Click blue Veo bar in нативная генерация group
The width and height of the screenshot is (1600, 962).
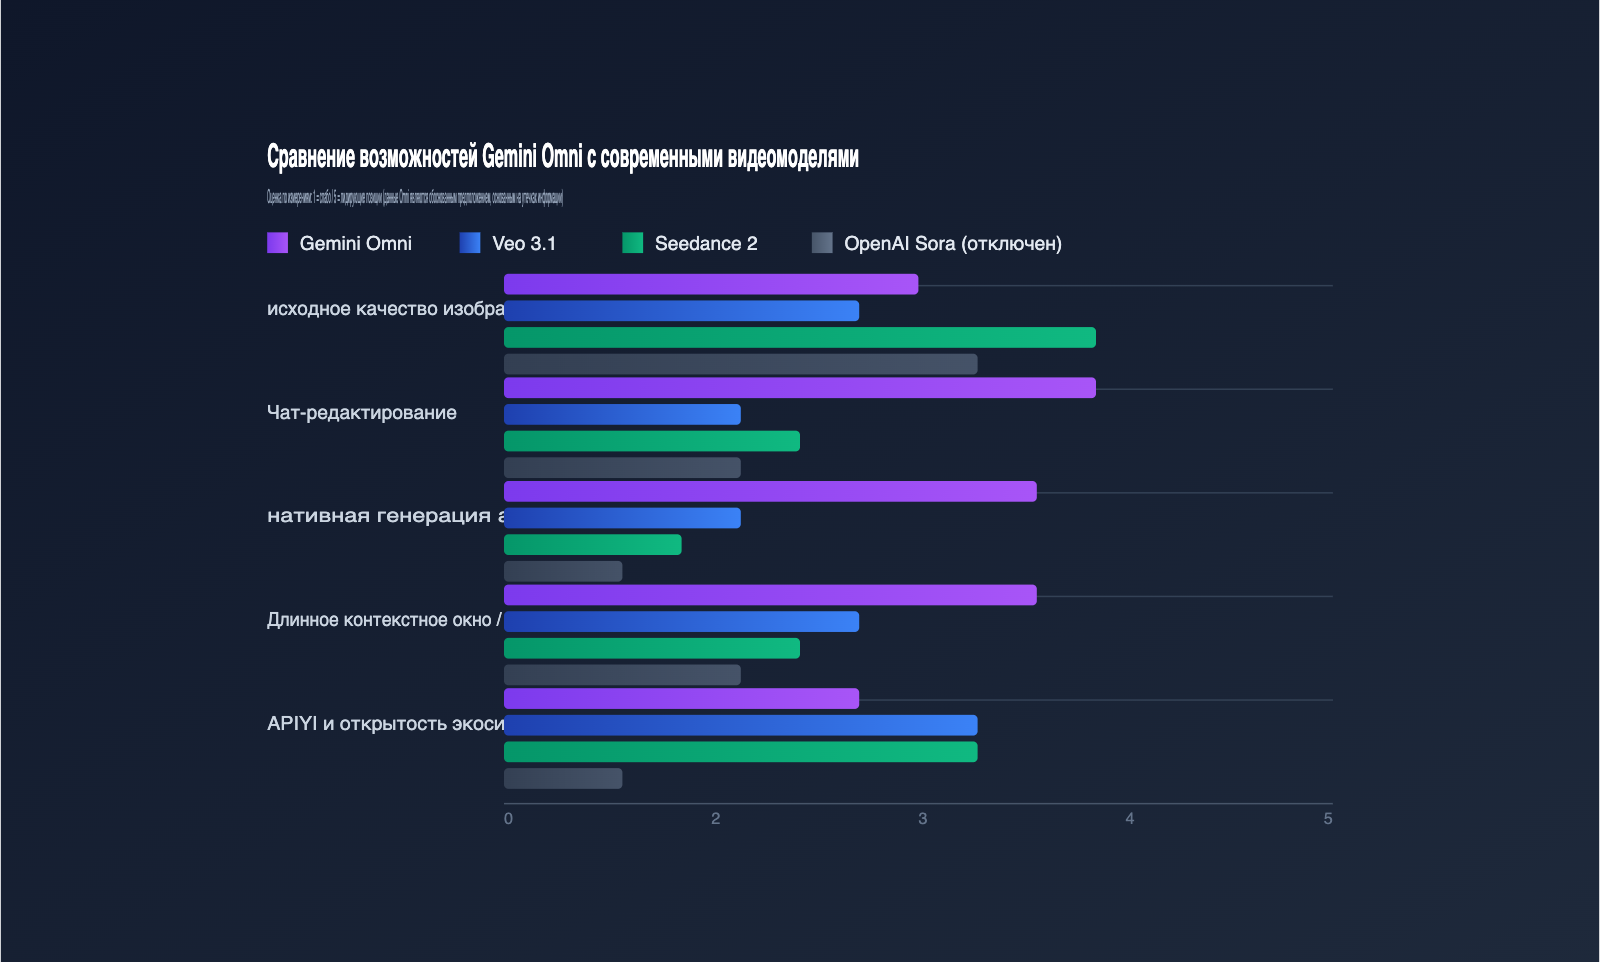click(622, 518)
